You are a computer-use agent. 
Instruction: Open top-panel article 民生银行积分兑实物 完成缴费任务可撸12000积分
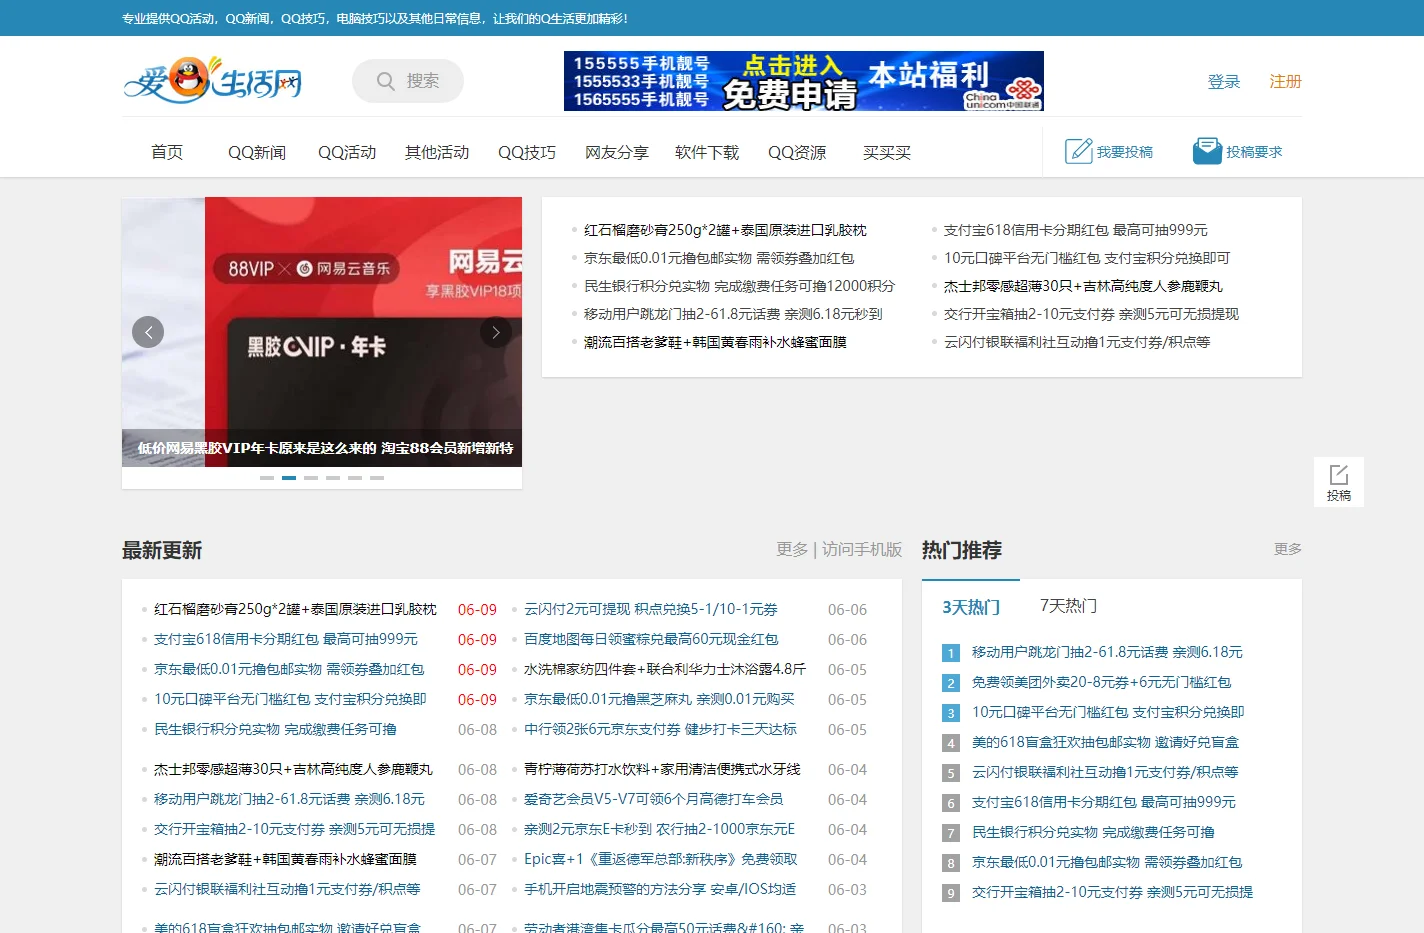click(x=739, y=286)
